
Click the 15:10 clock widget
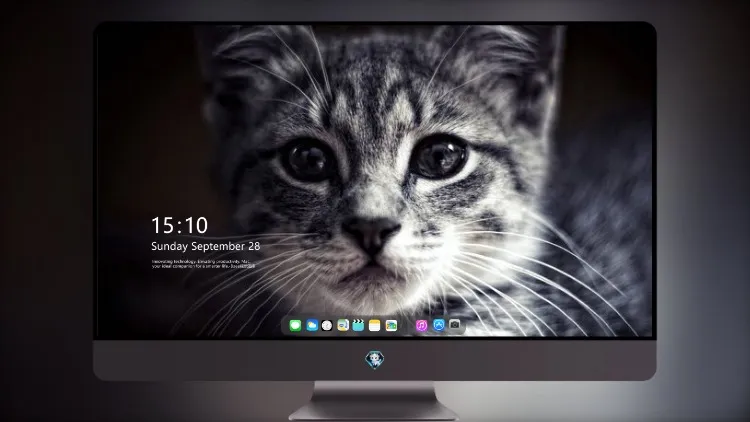tap(180, 225)
